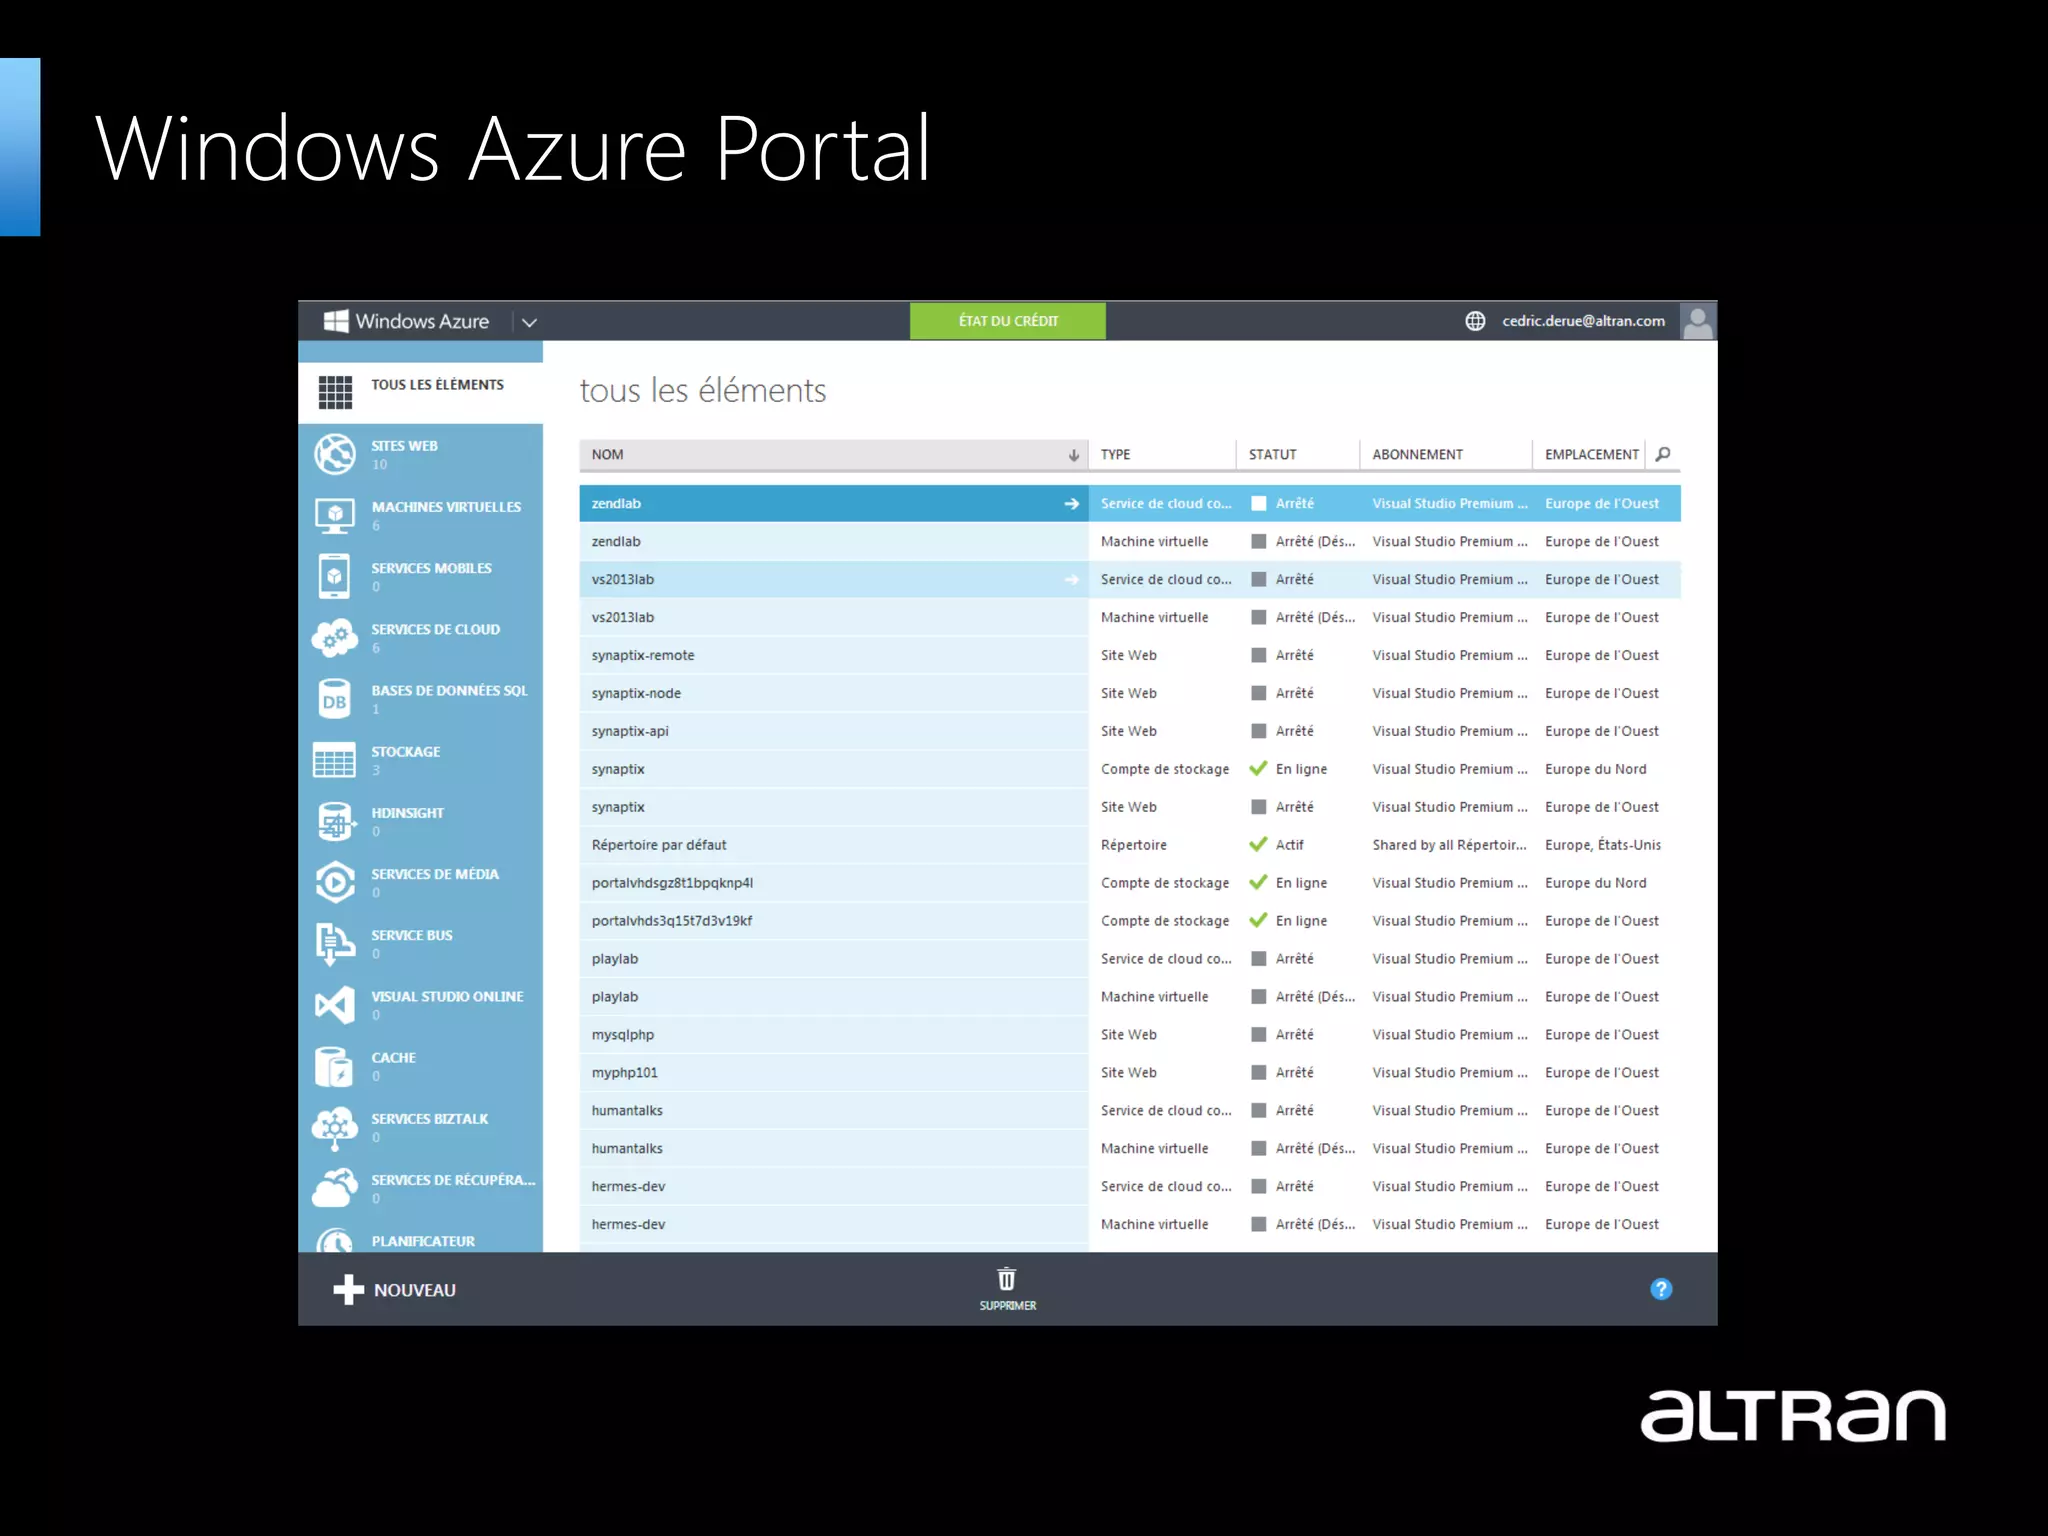The width and height of the screenshot is (2048, 1536).
Task: Open the Répertoire par défaut item
Action: coord(658,845)
